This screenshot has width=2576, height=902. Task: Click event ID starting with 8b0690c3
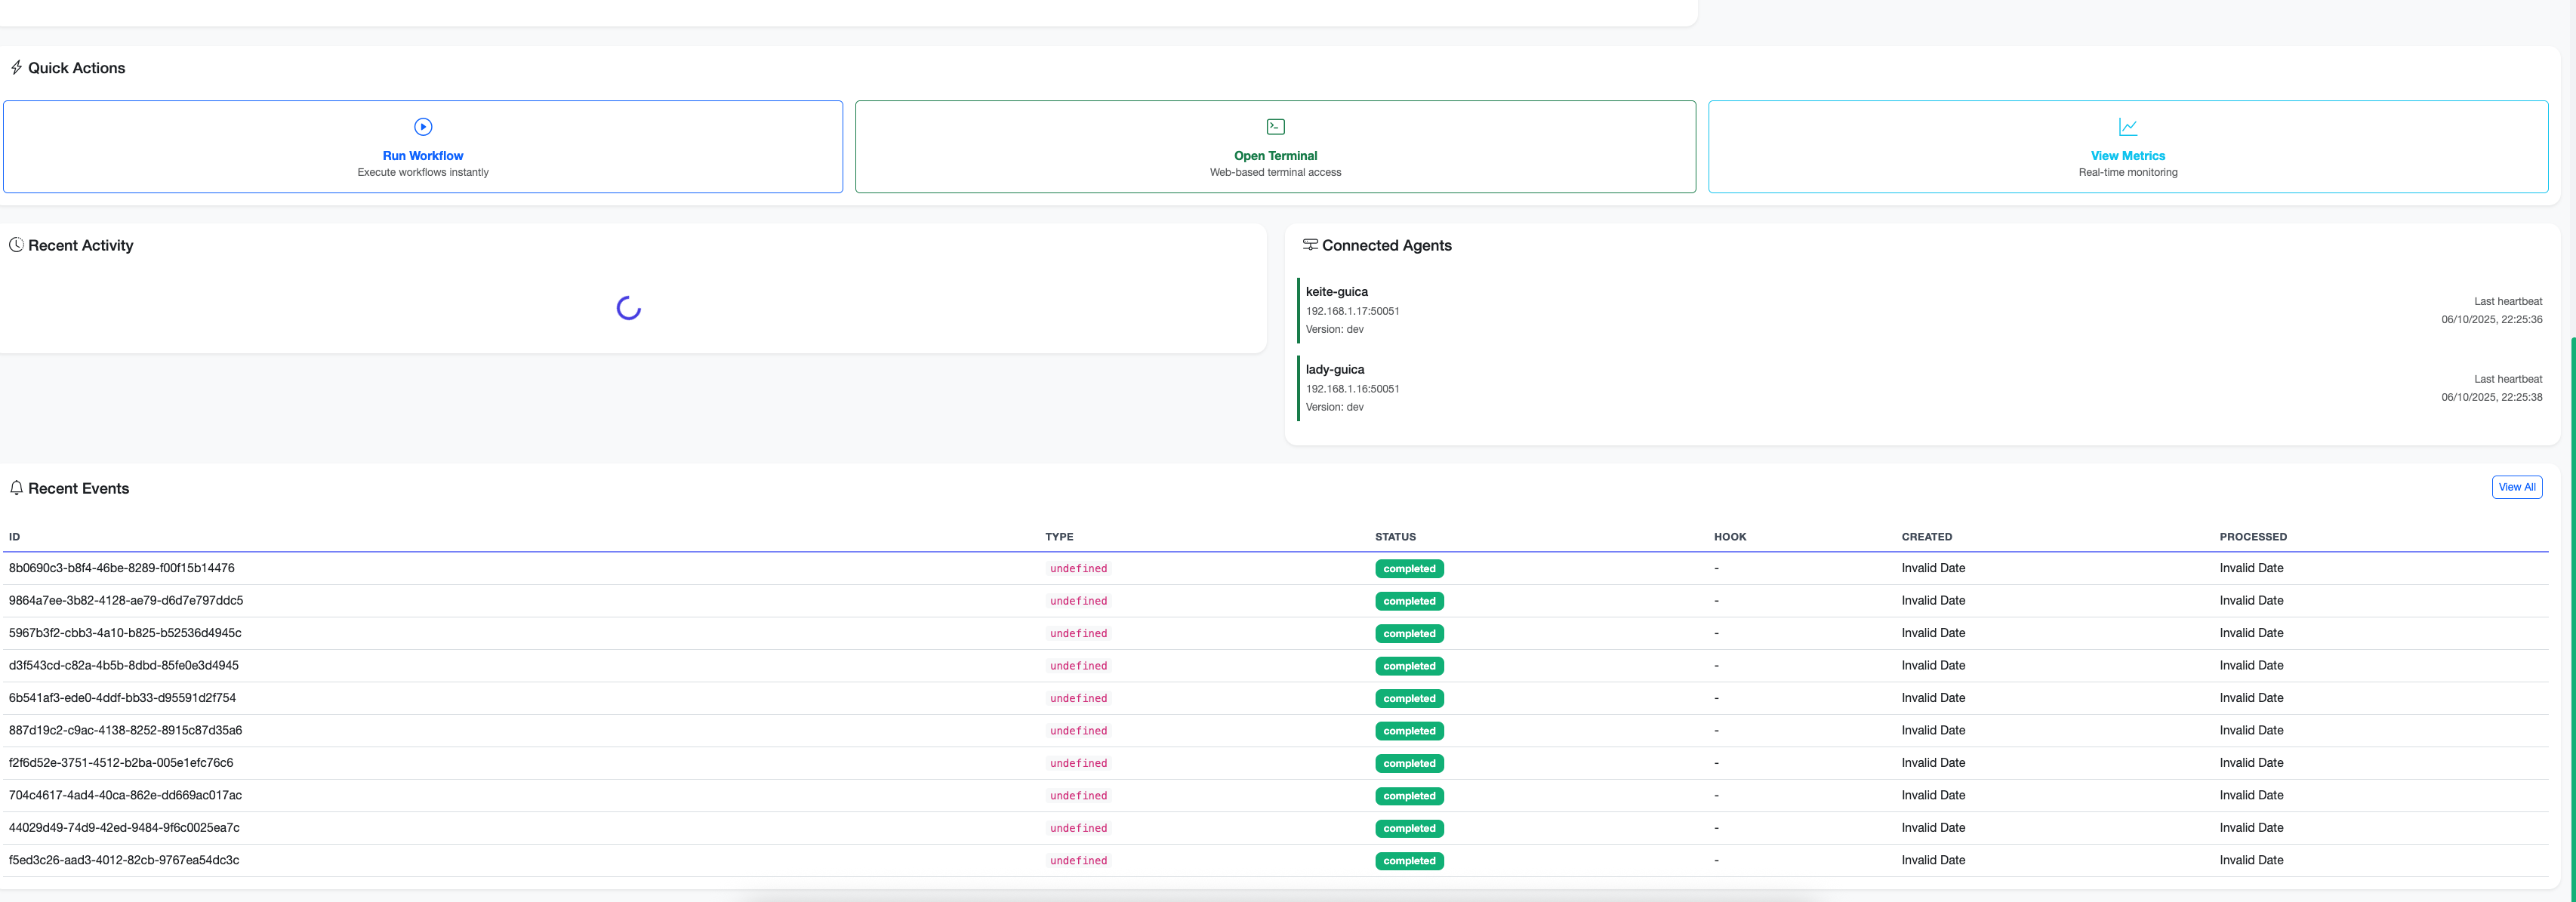pyautogui.click(x=121, y=568)
